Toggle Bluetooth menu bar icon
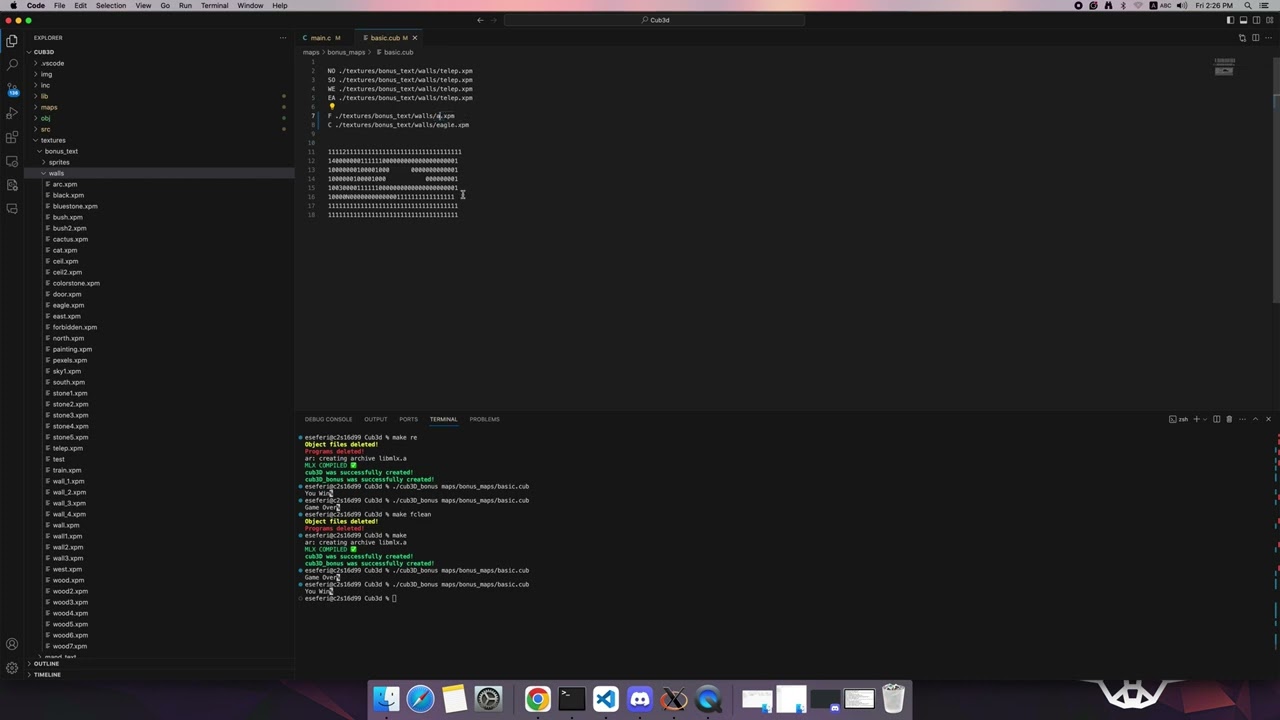Image resolution: width=1280 pixels, height=720 pixels. coord(1123,6)
